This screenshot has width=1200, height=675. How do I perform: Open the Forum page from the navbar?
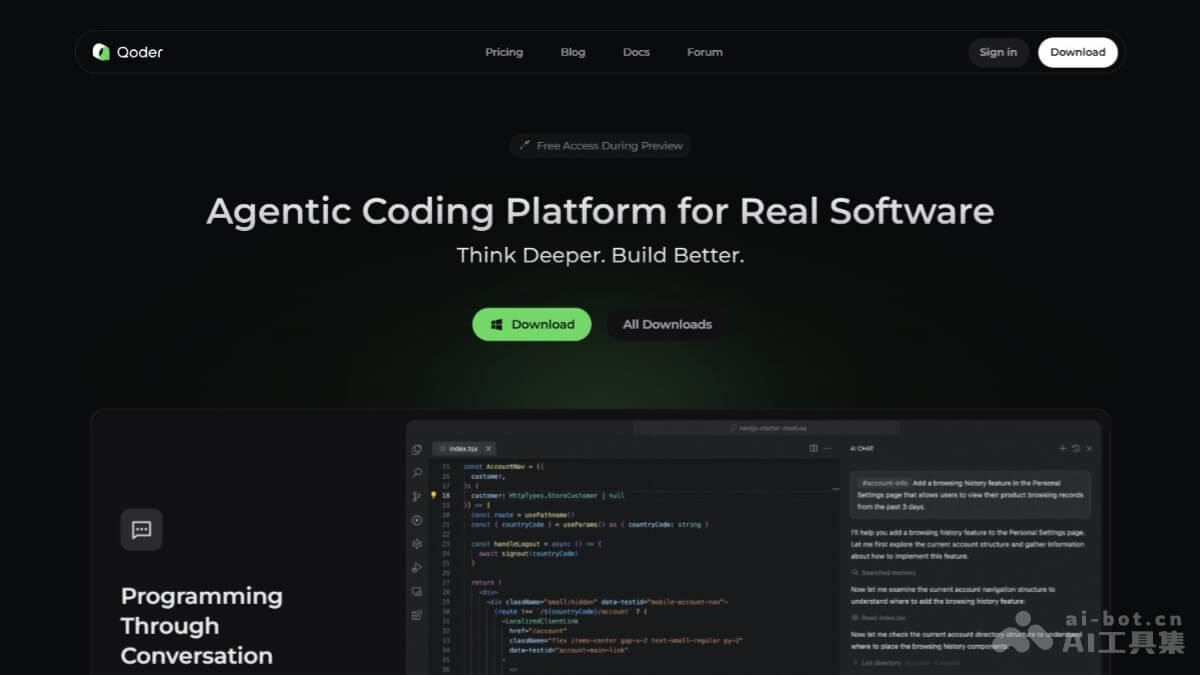[x=704, y=51]
